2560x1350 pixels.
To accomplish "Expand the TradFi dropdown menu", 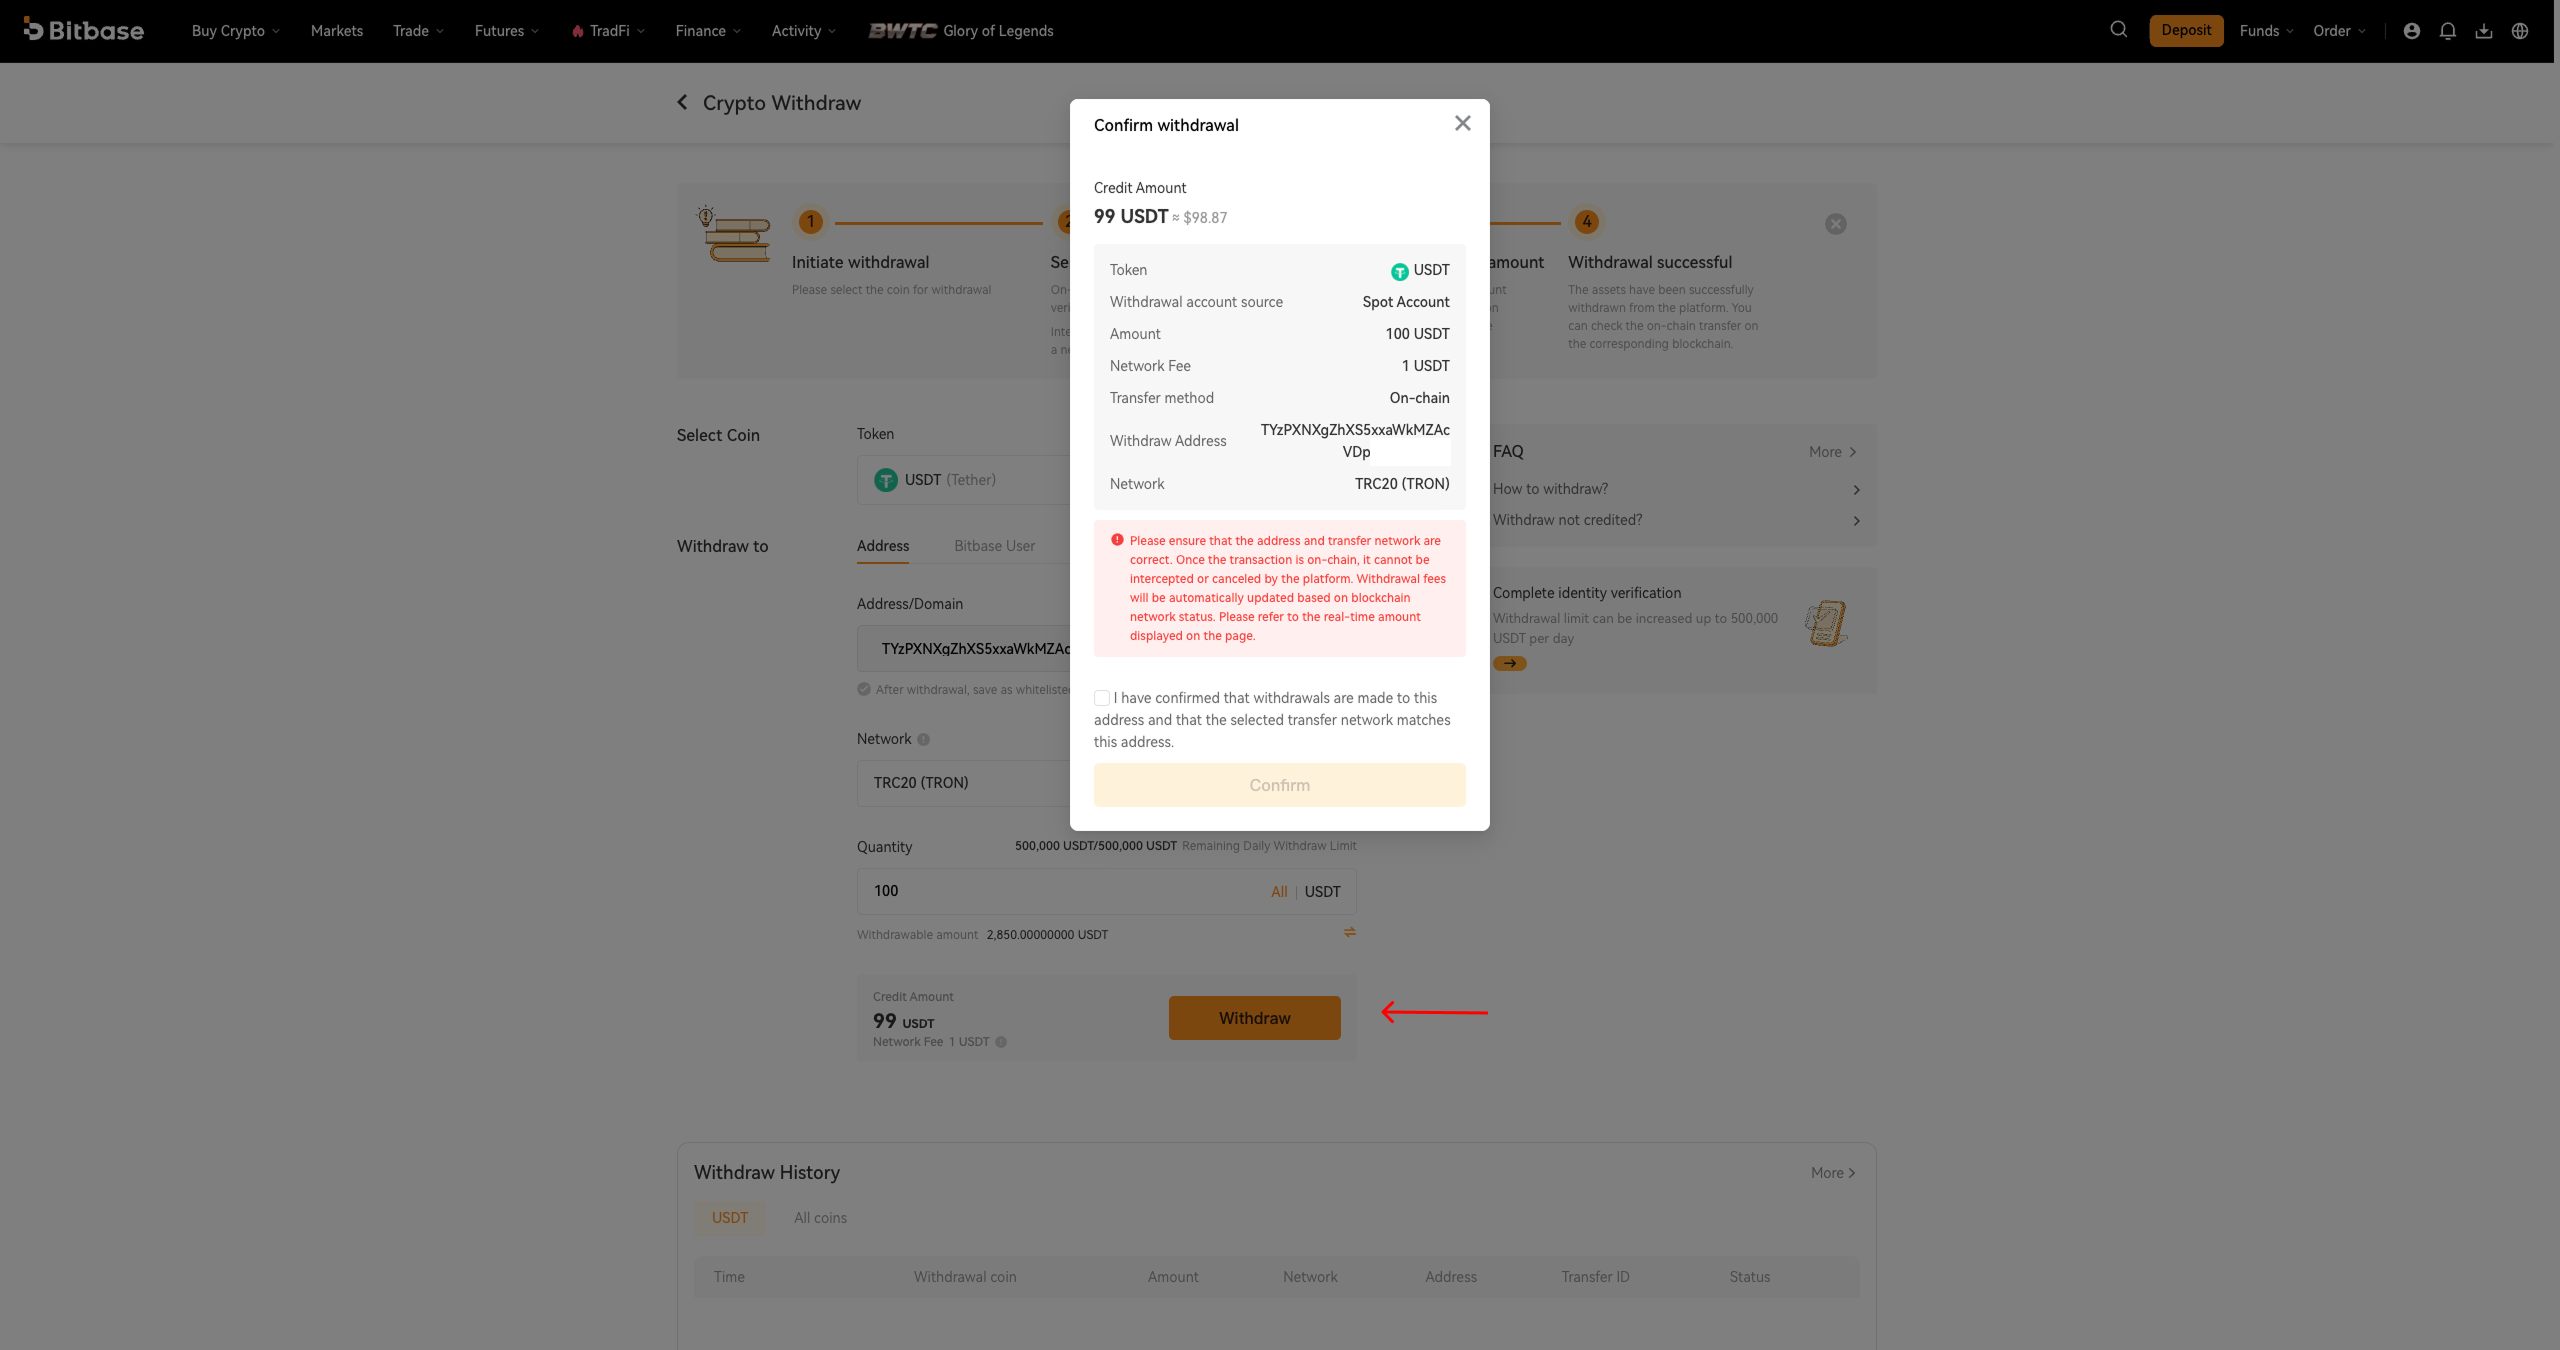I will point(609,31).
